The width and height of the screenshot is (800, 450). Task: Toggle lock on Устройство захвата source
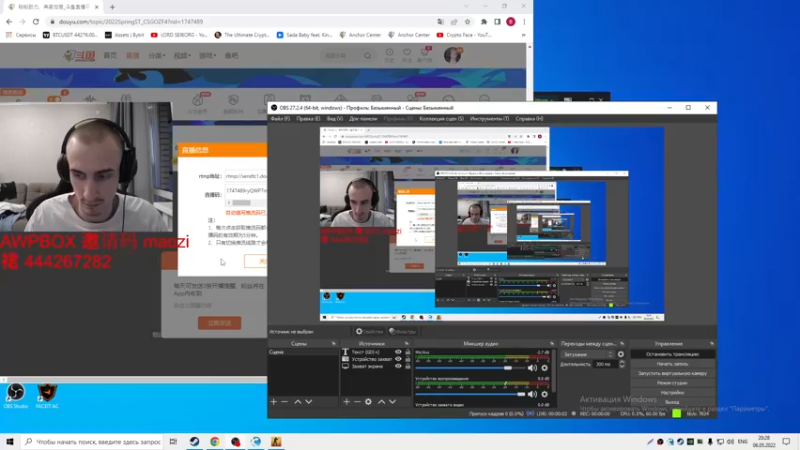pyautogui.click(x=408, y=359)
